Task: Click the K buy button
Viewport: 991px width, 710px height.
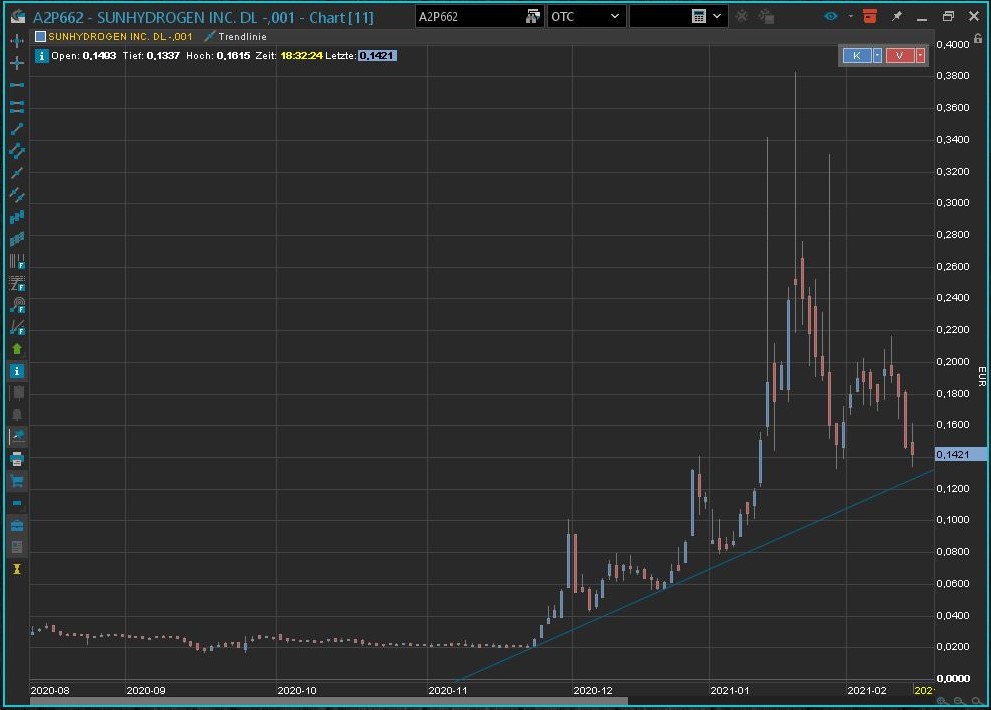Action: pos(857,55)
